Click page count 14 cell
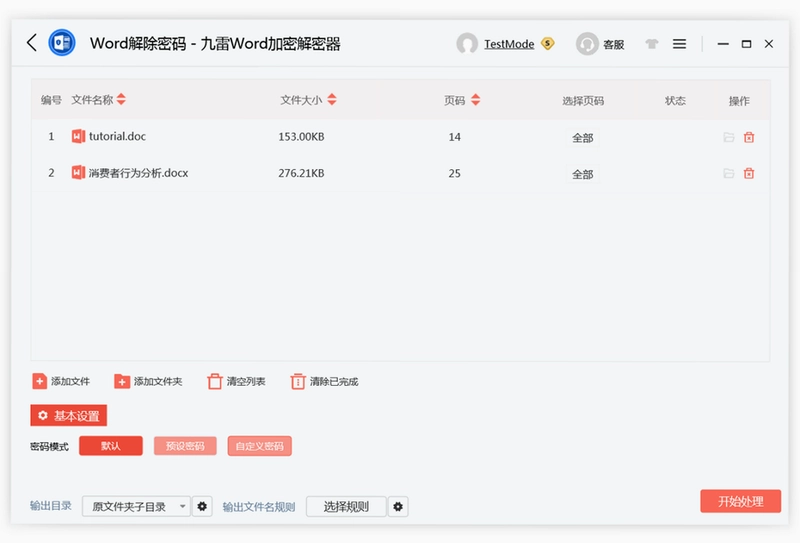Image resolution: width=800 pixels, height=543 pixels. point(455,137)
